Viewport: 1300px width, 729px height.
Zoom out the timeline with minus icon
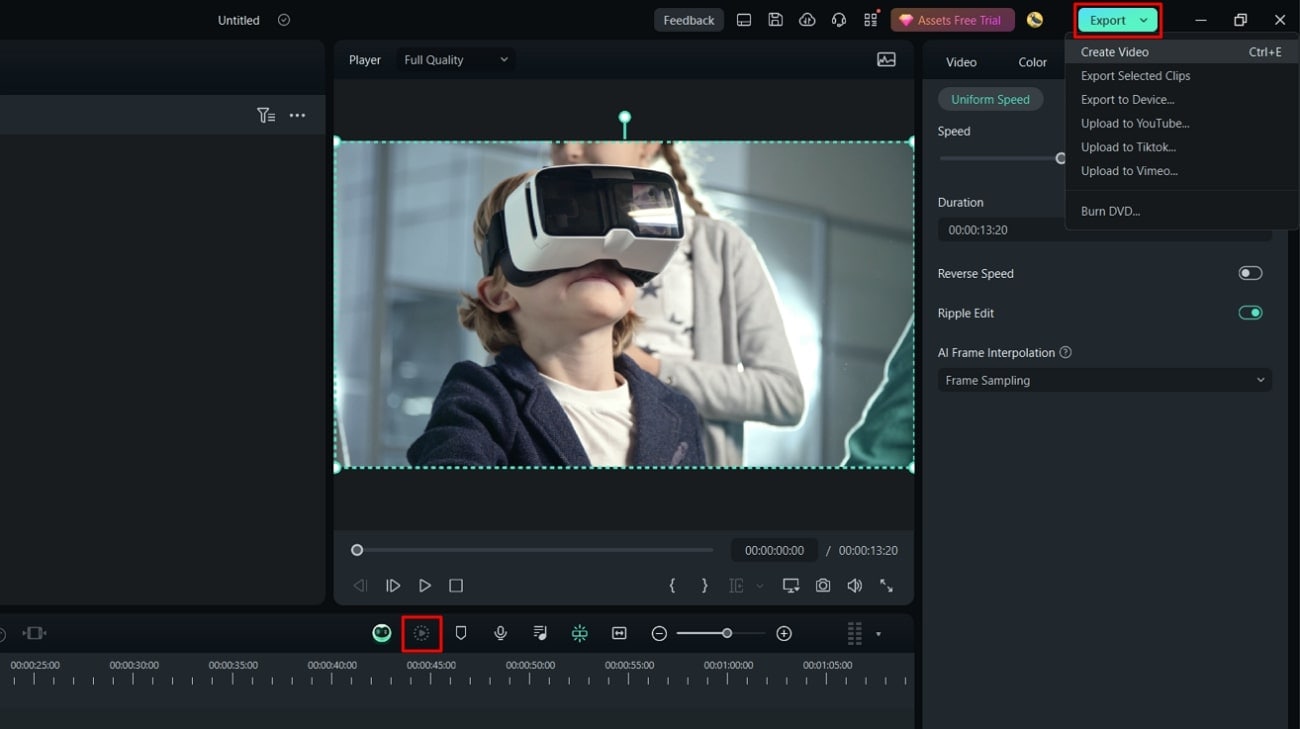point(659,633)
